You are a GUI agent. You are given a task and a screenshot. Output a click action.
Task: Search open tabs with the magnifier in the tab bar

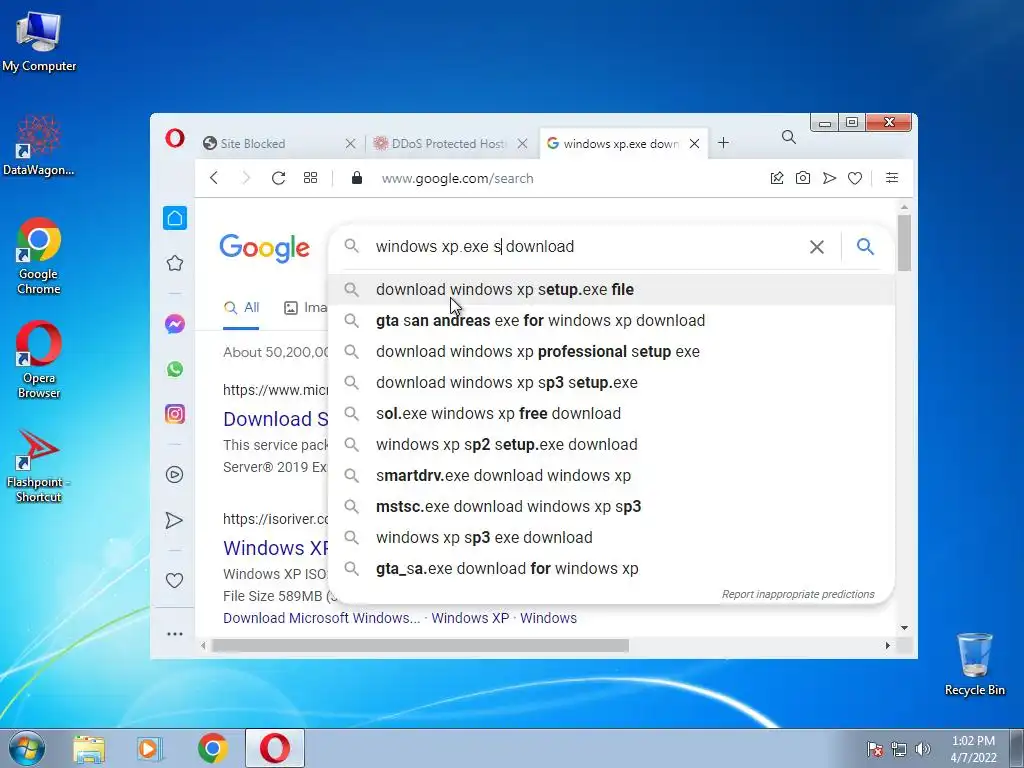(x=789, y=137)
